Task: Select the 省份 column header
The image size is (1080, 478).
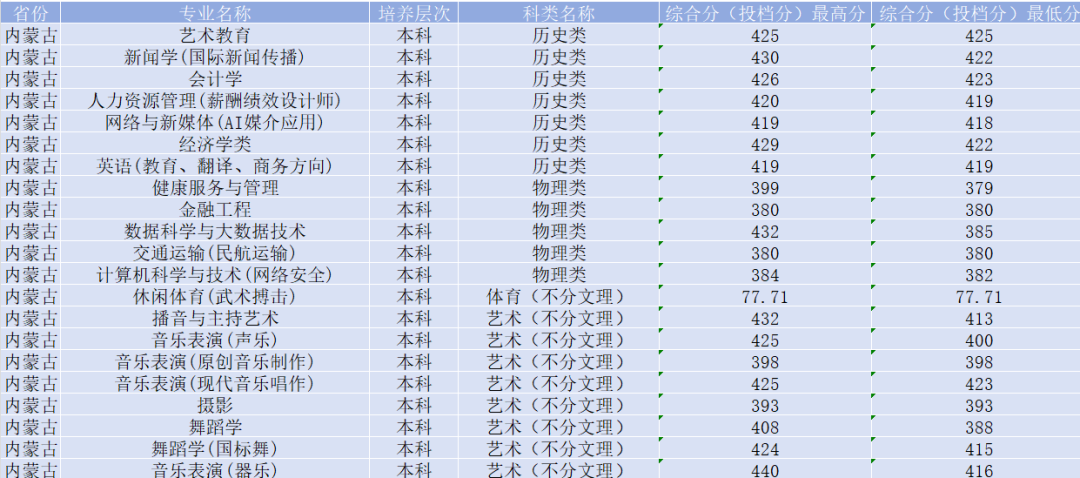Action: 30,12
